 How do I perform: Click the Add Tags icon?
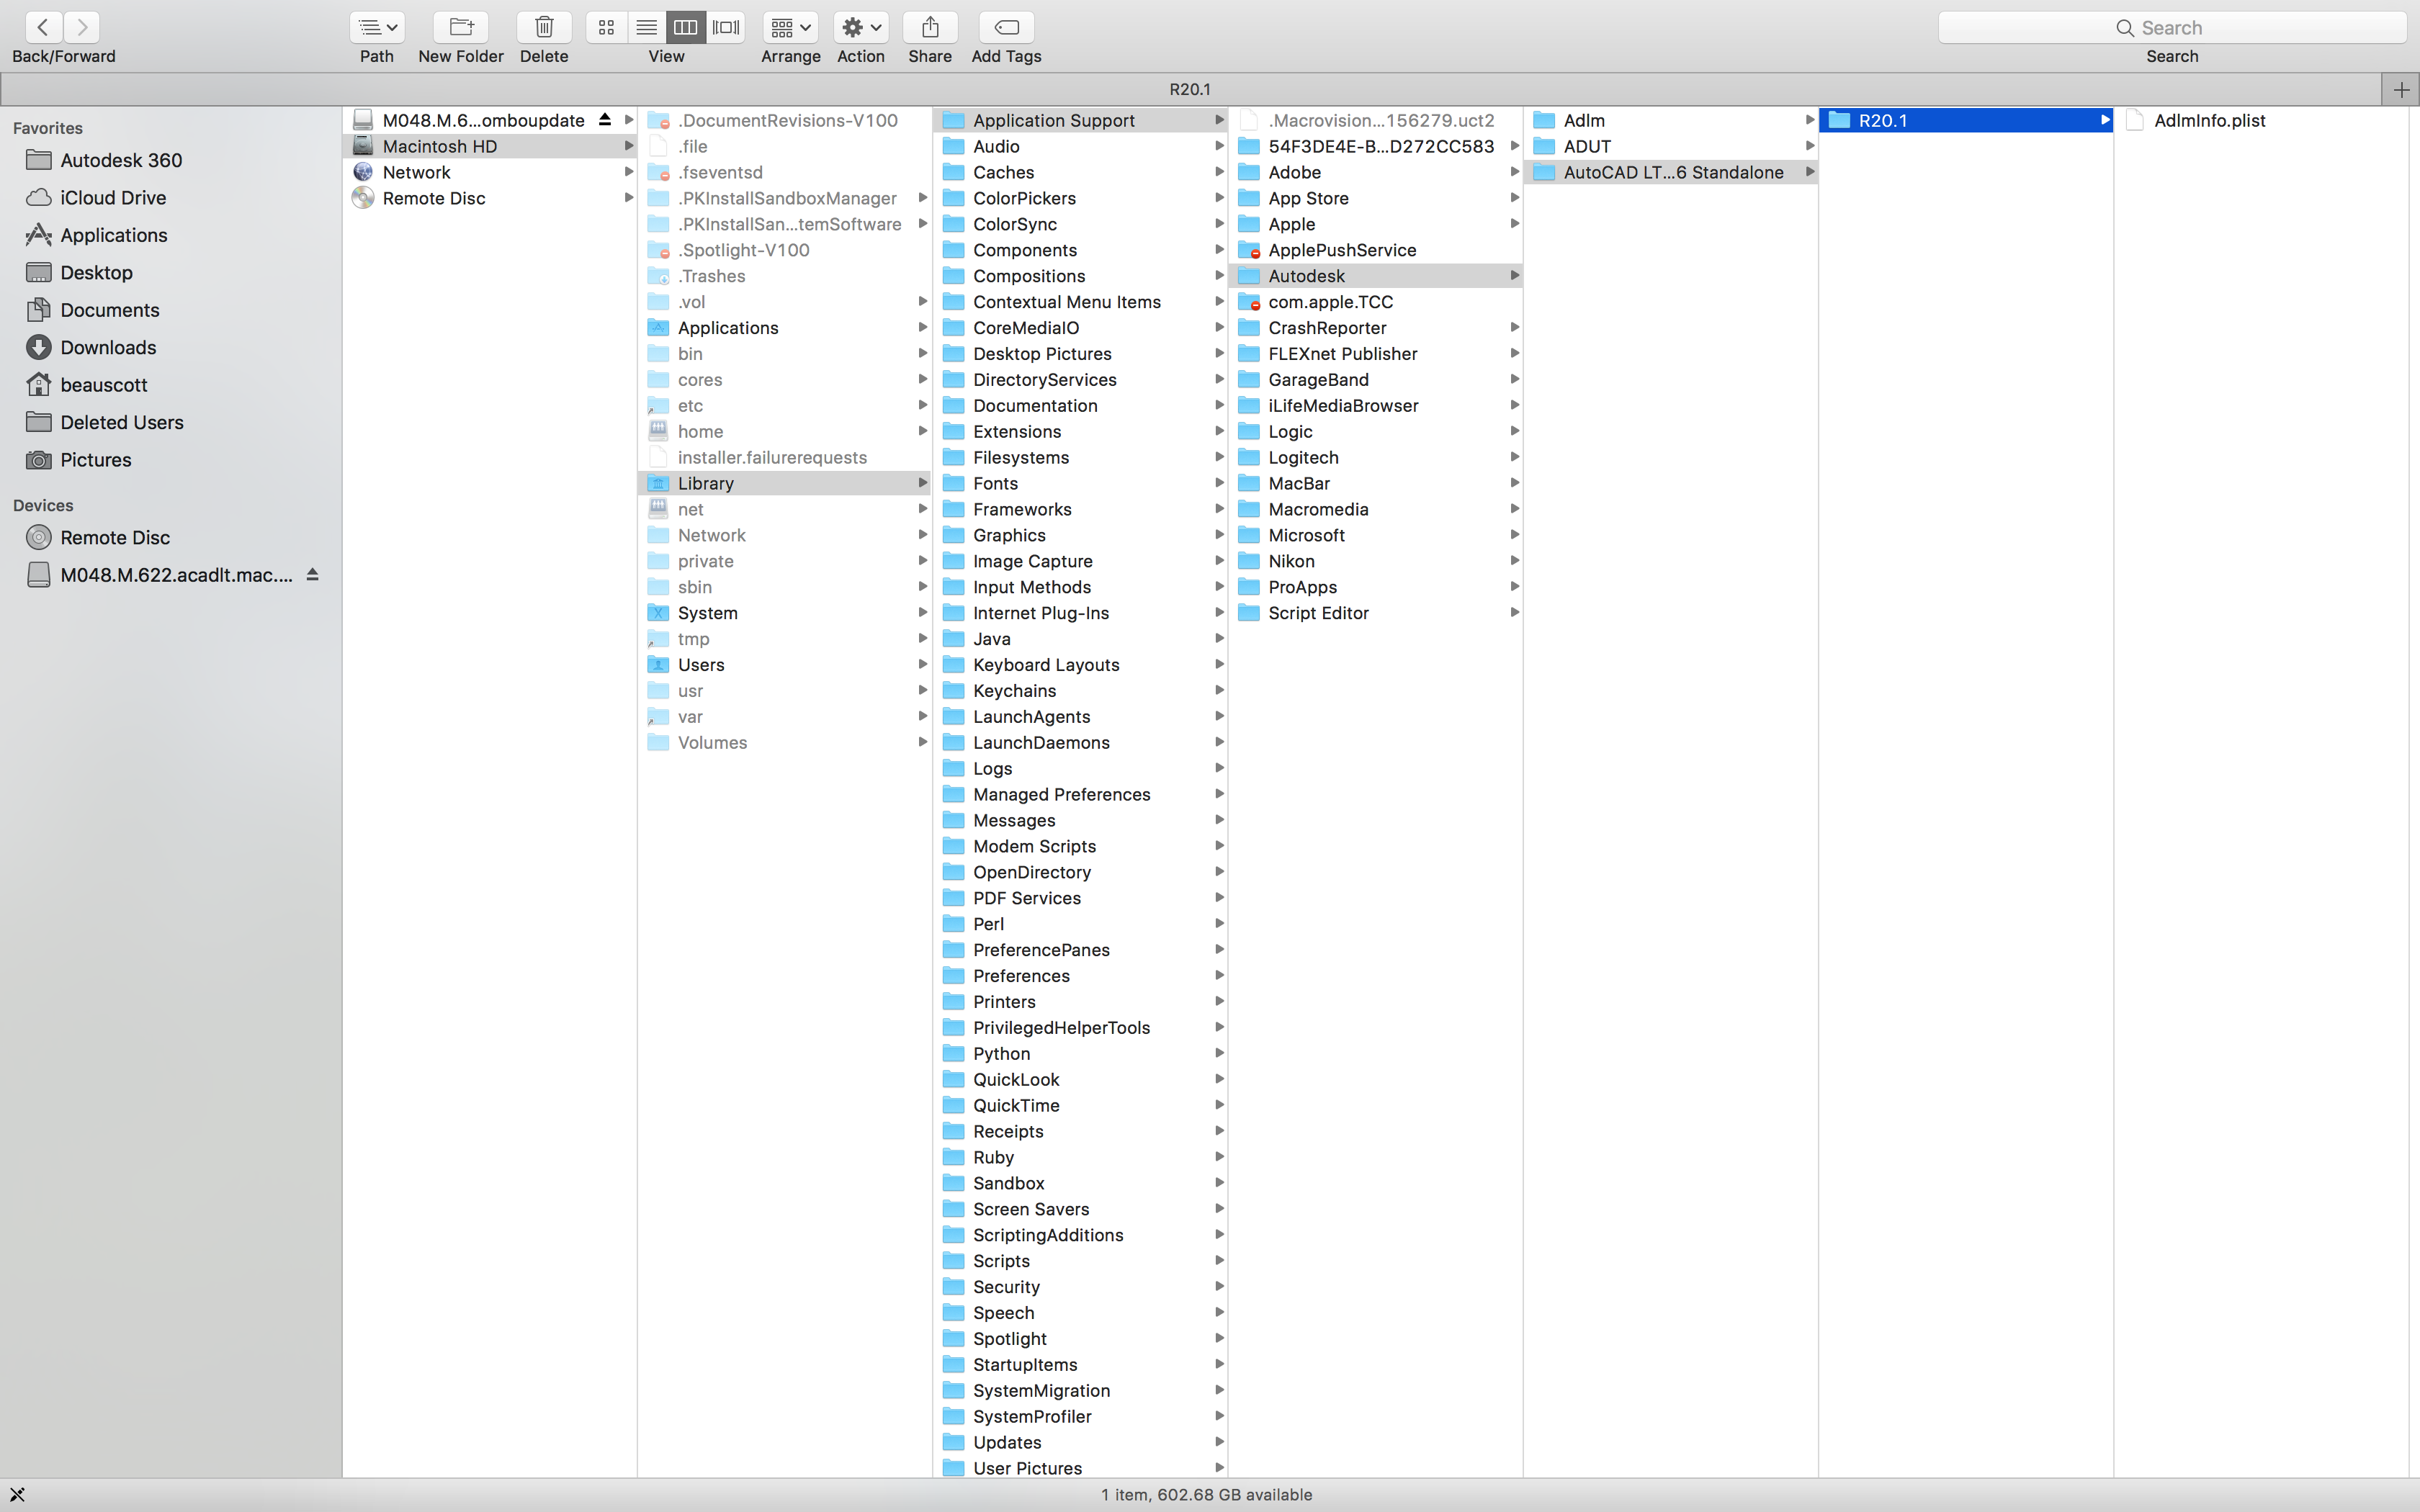(x=1006, y=28)
